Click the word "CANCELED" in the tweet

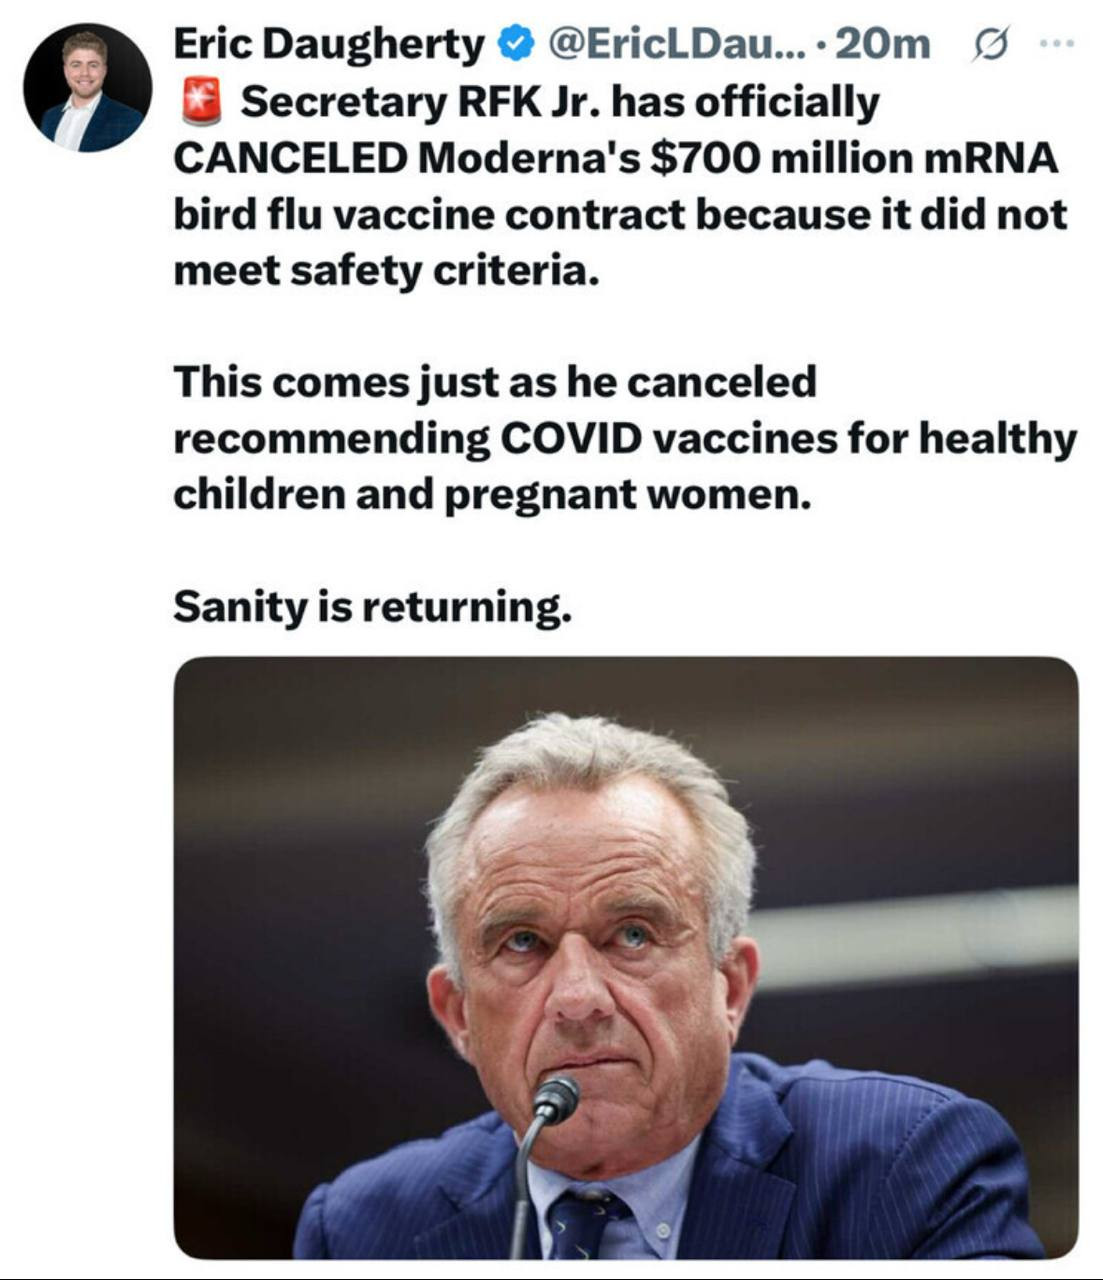click(x=290, y=158)
